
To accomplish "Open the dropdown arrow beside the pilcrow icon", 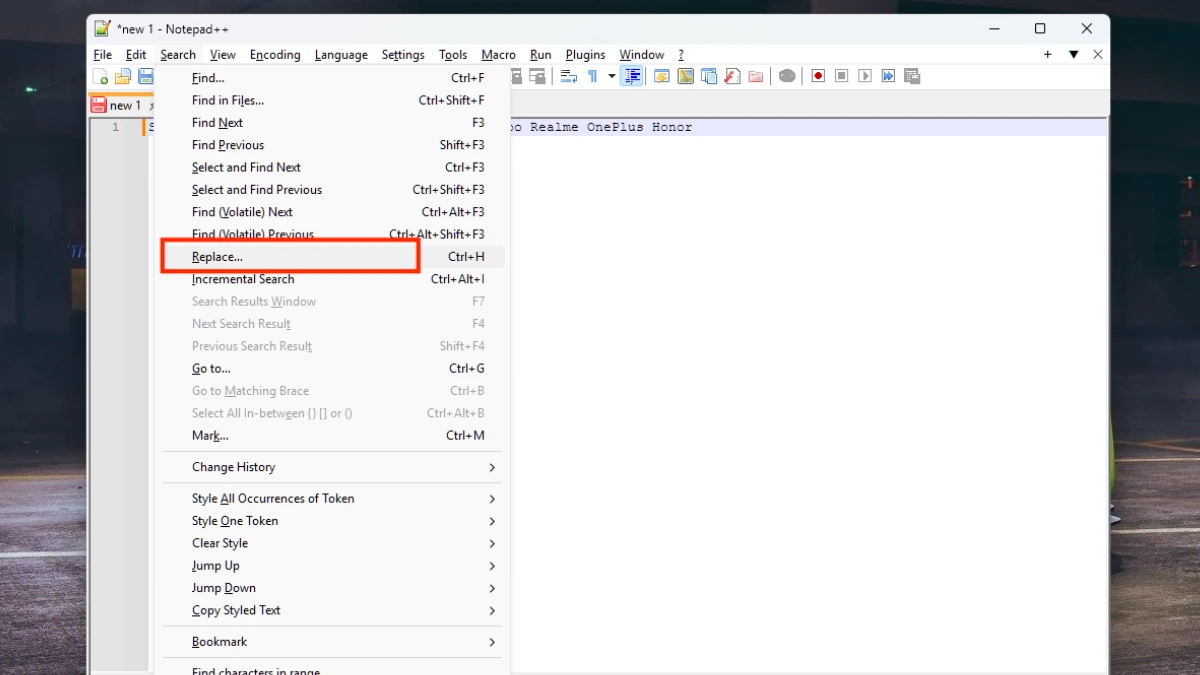I will tap(611, 76).
